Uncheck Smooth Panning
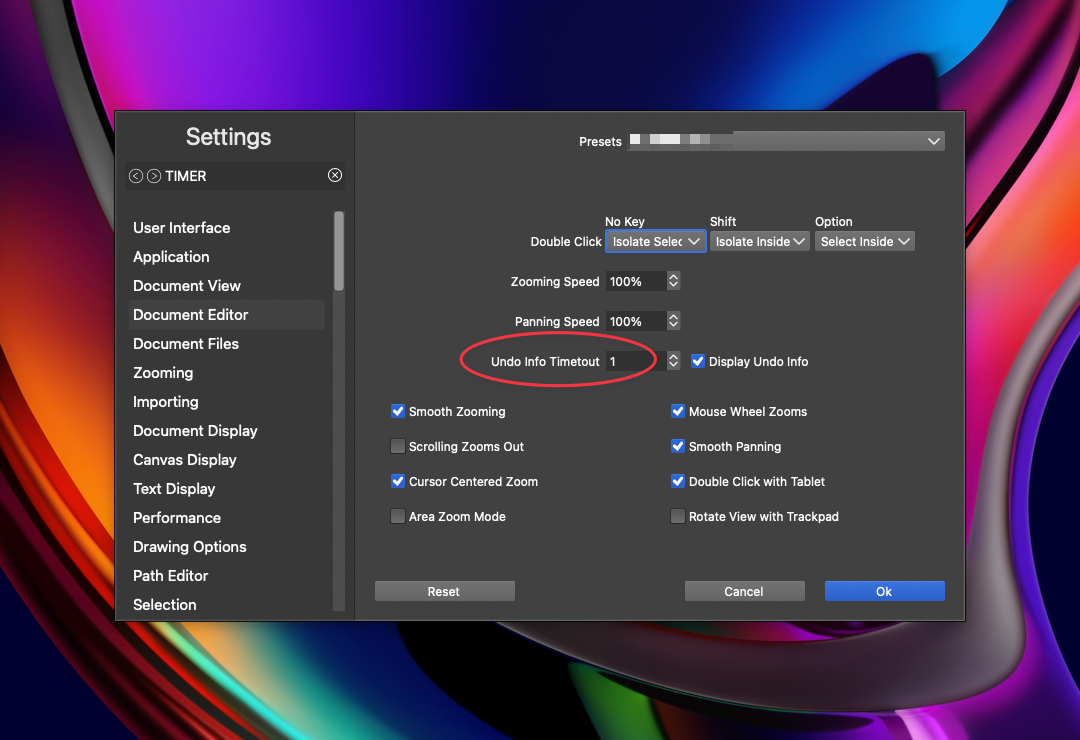 click(x=678, y=446)
